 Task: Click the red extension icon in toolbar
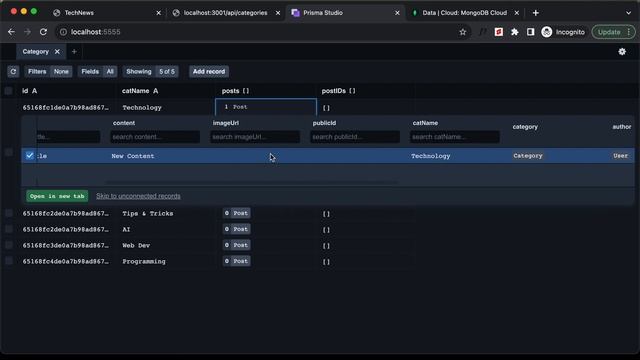click(498, 32)
